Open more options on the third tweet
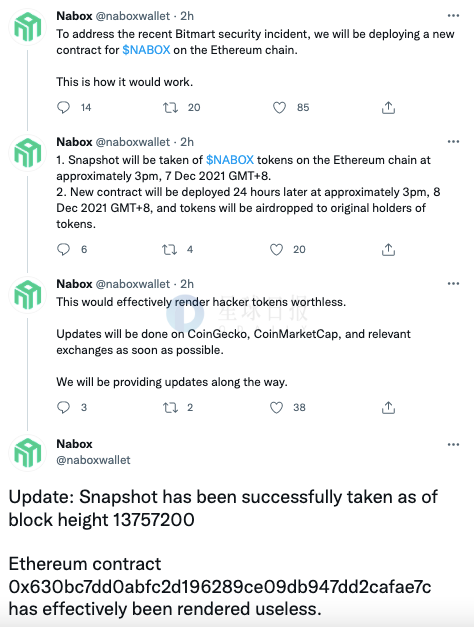The height and width of the screenshot is (627, 474). 453,284
